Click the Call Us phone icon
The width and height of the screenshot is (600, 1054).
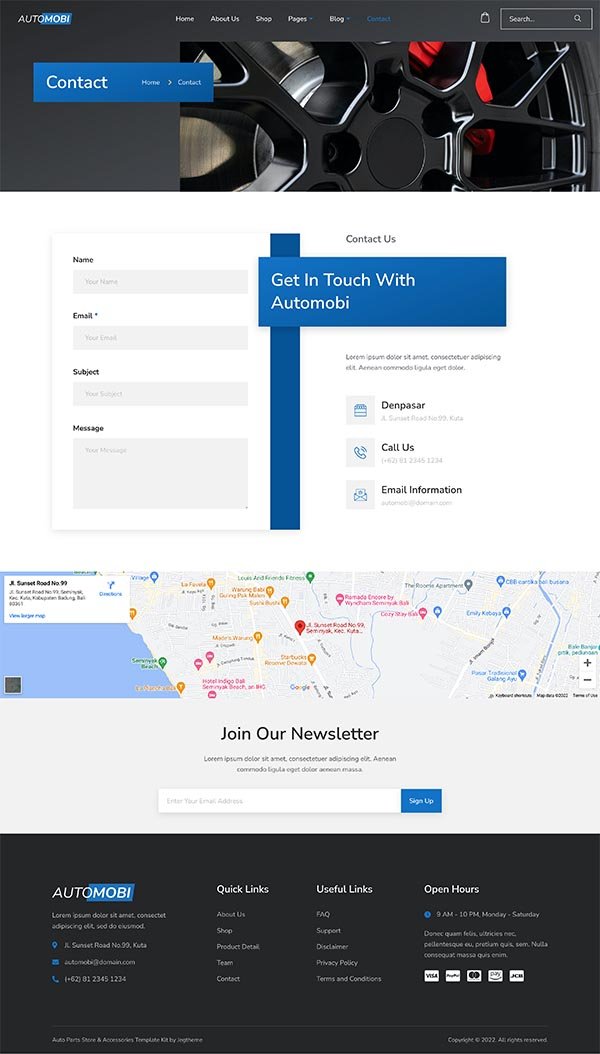[x=360, y=453]
